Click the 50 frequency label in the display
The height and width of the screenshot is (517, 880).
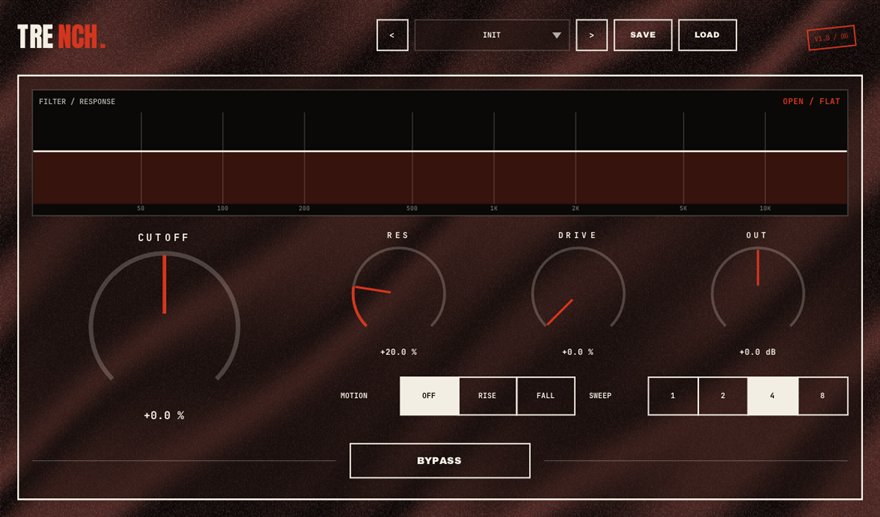tap(141, 208)
